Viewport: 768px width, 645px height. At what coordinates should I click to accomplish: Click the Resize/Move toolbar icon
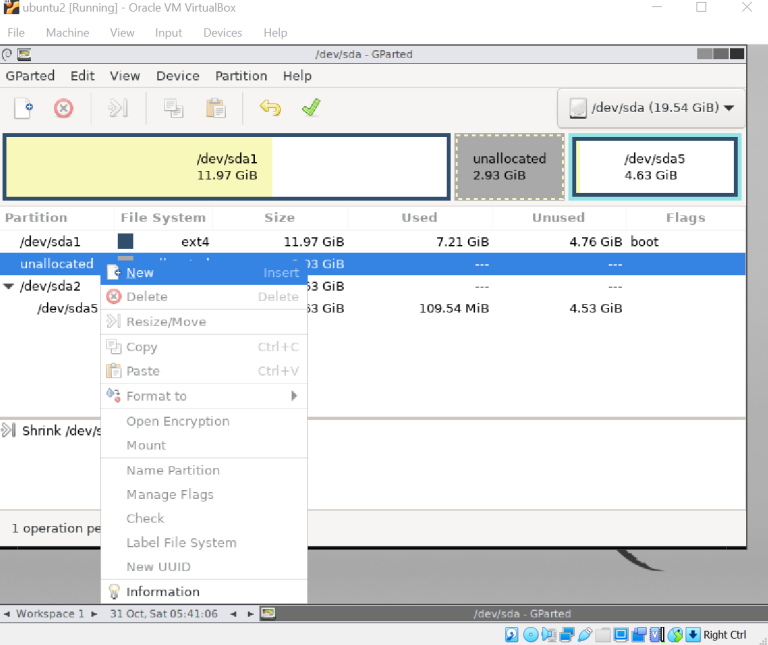pos(118,108)
